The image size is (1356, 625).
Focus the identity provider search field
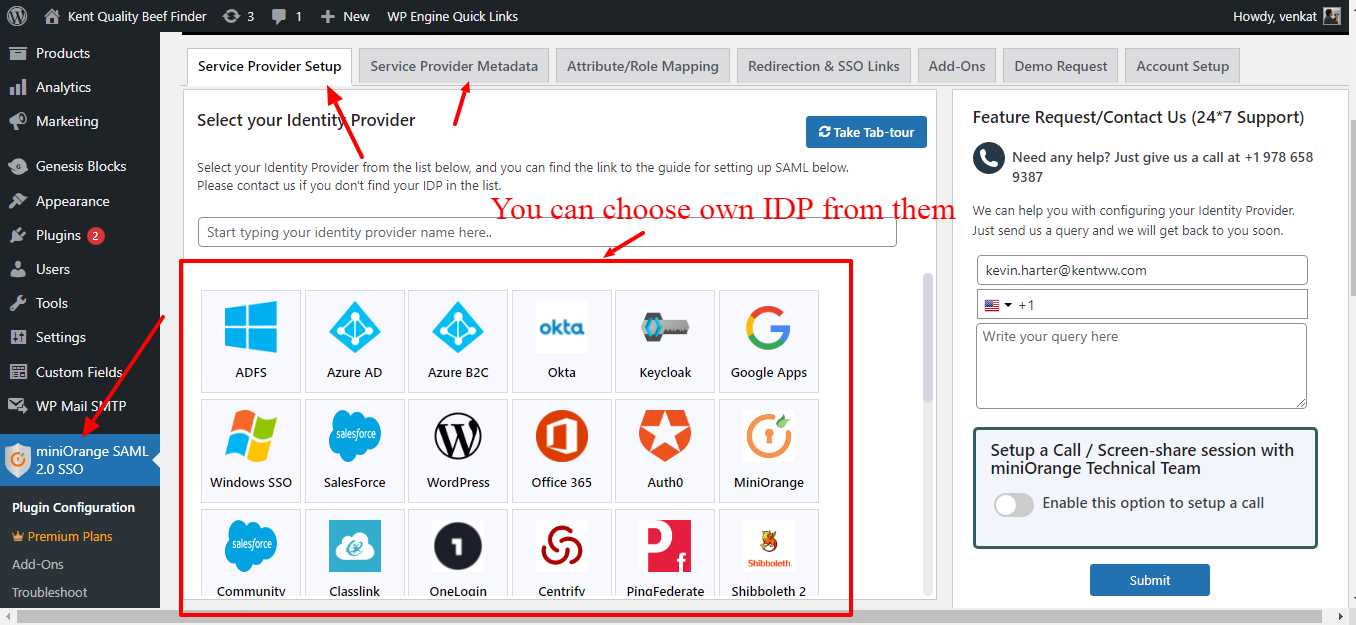coord(547,232)
